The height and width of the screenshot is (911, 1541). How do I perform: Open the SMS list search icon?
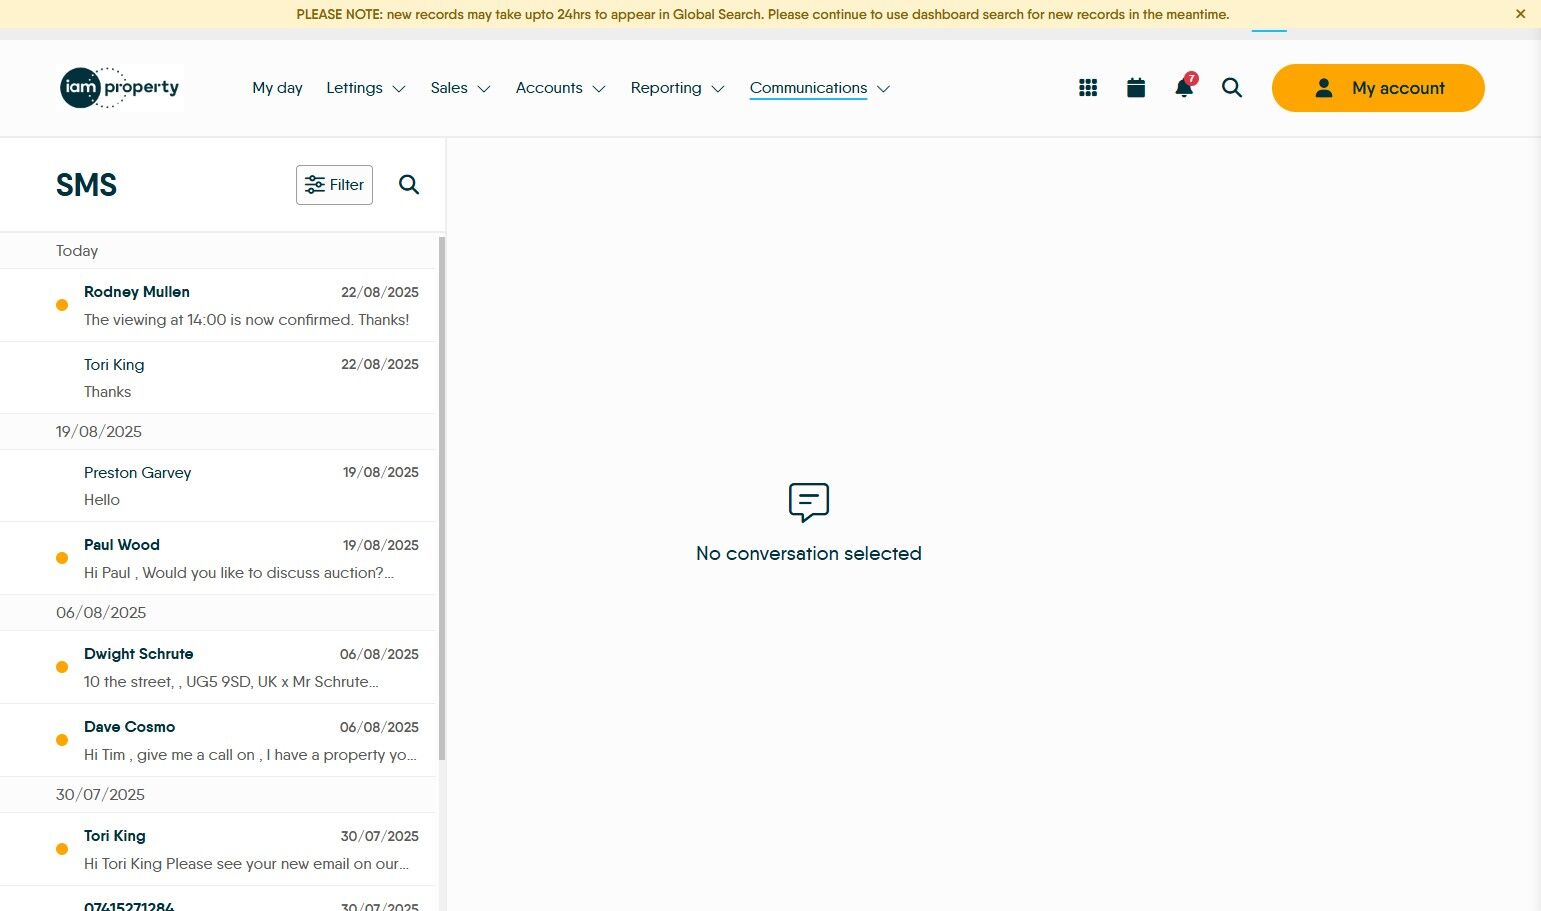tap(409, 184)
